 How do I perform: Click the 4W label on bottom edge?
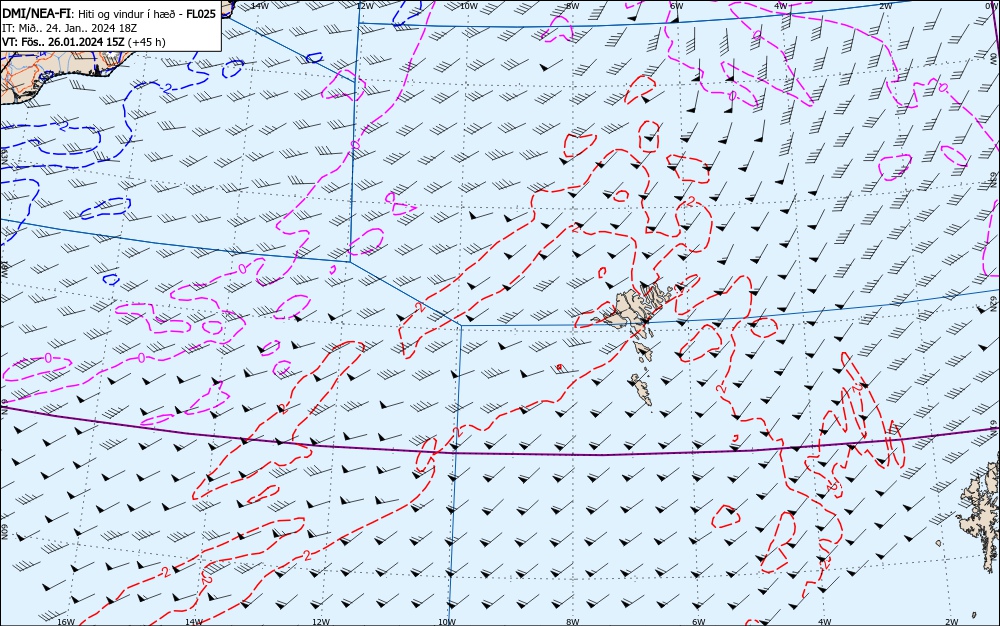tap(825, 622)
